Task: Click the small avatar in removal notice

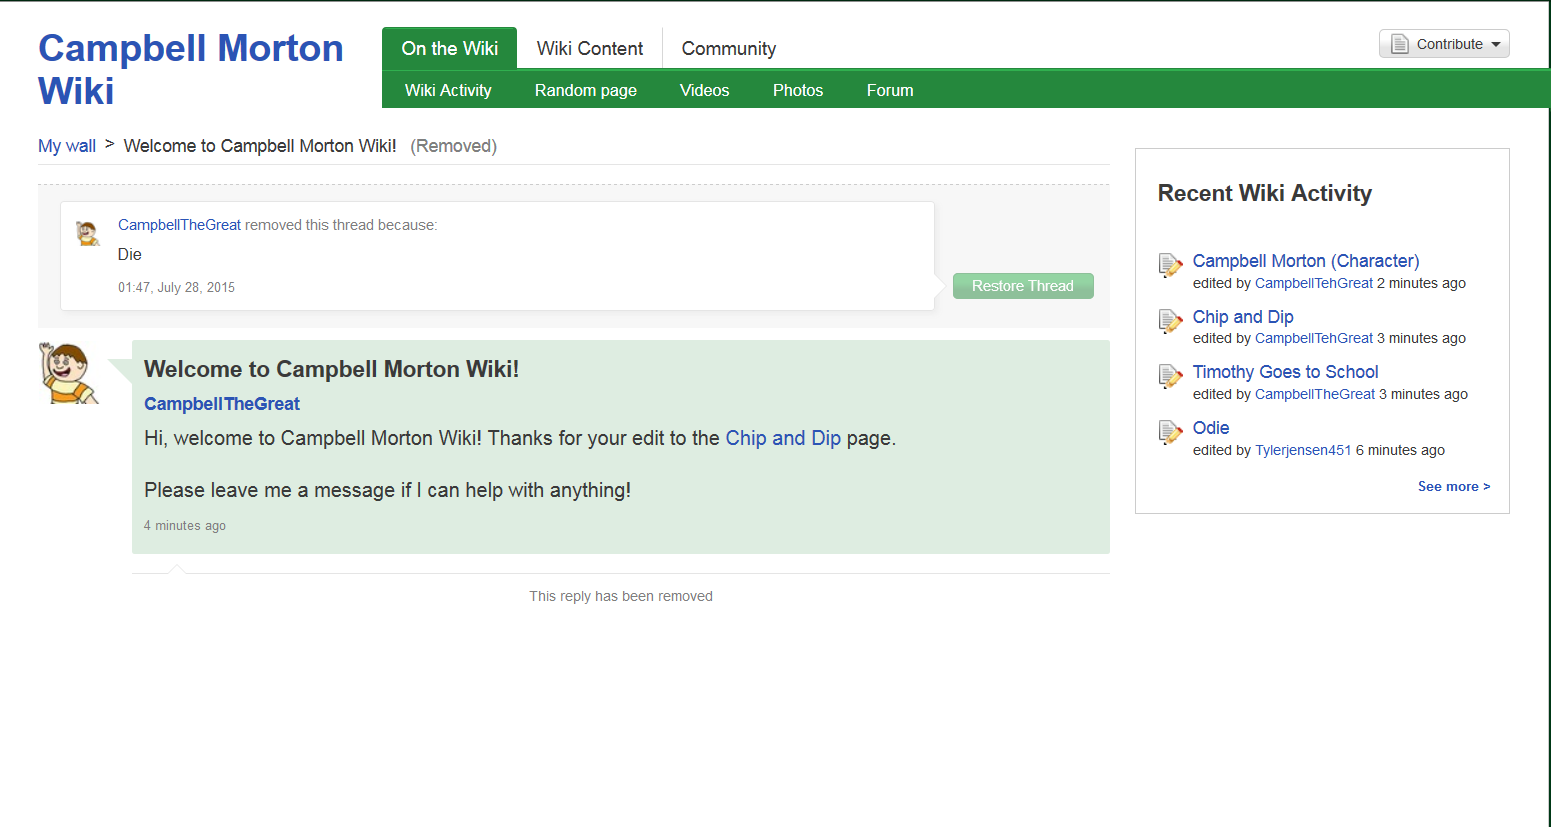Action: [88, 233]
